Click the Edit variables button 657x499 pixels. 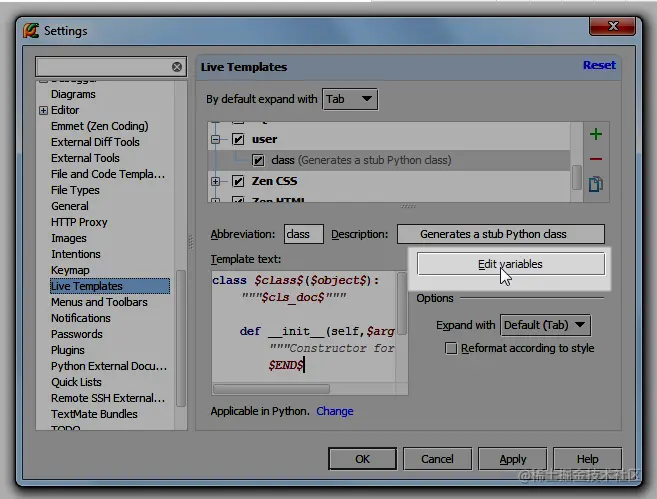(x=511, y=264)
